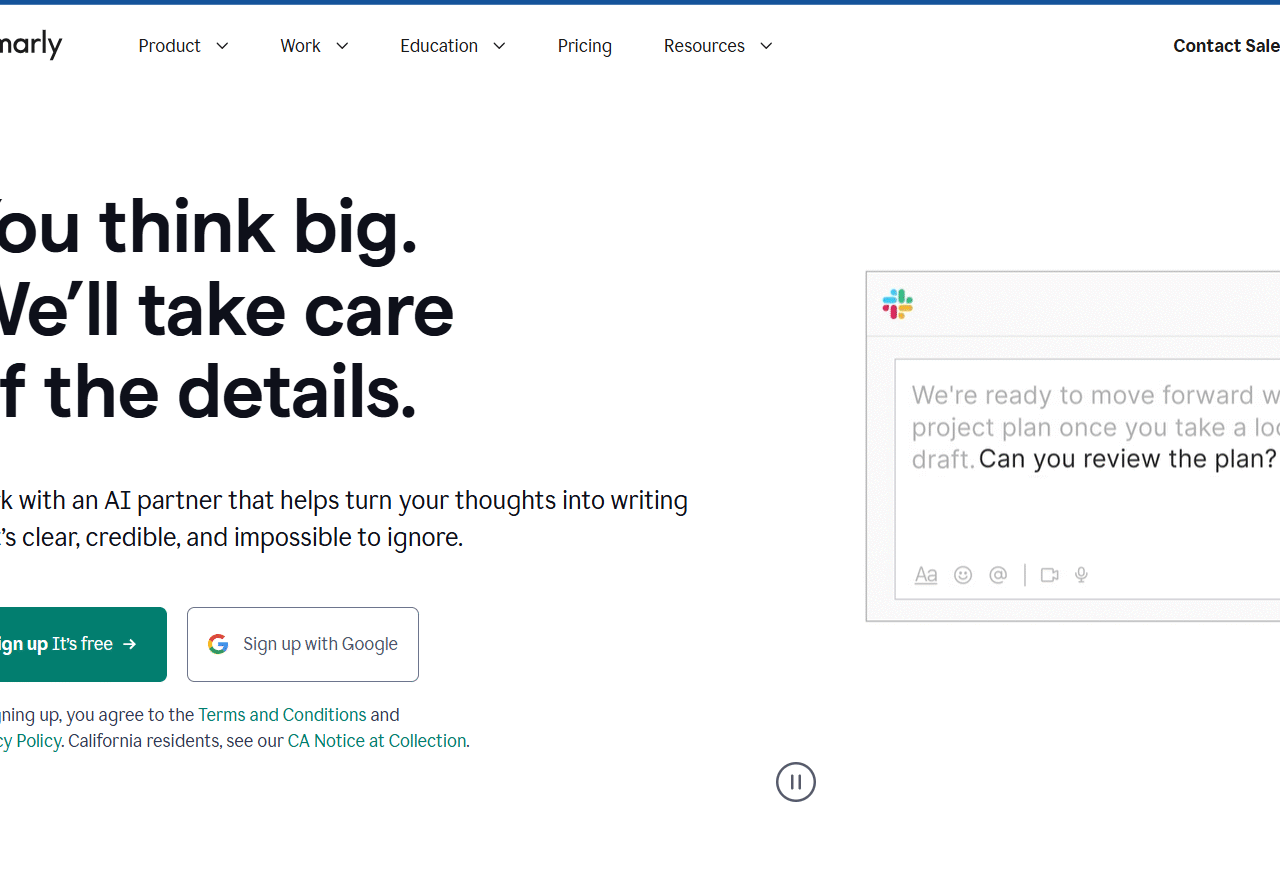Open the emoji picker in the composer
The width and height of the screenshot is (1280, 874).
click(962, 575)
